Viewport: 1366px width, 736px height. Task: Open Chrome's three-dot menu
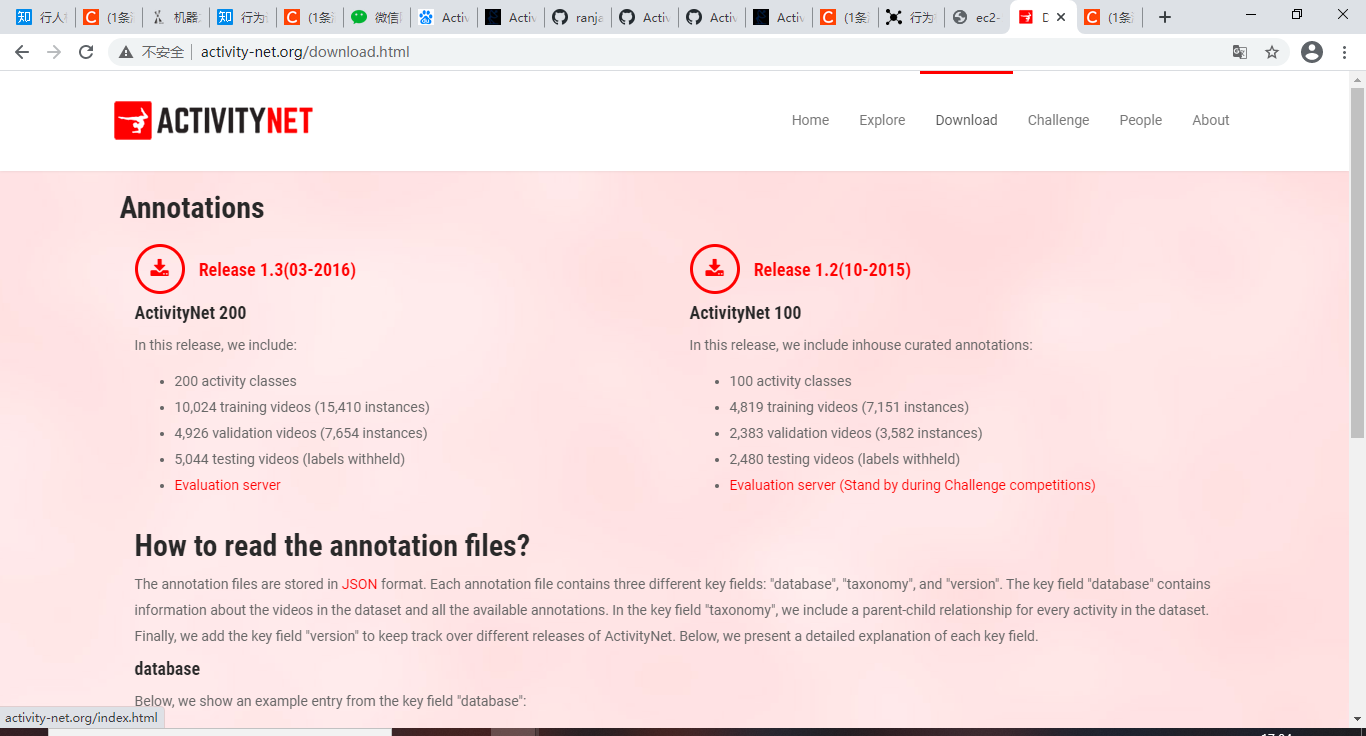[x=1344, y=51]
